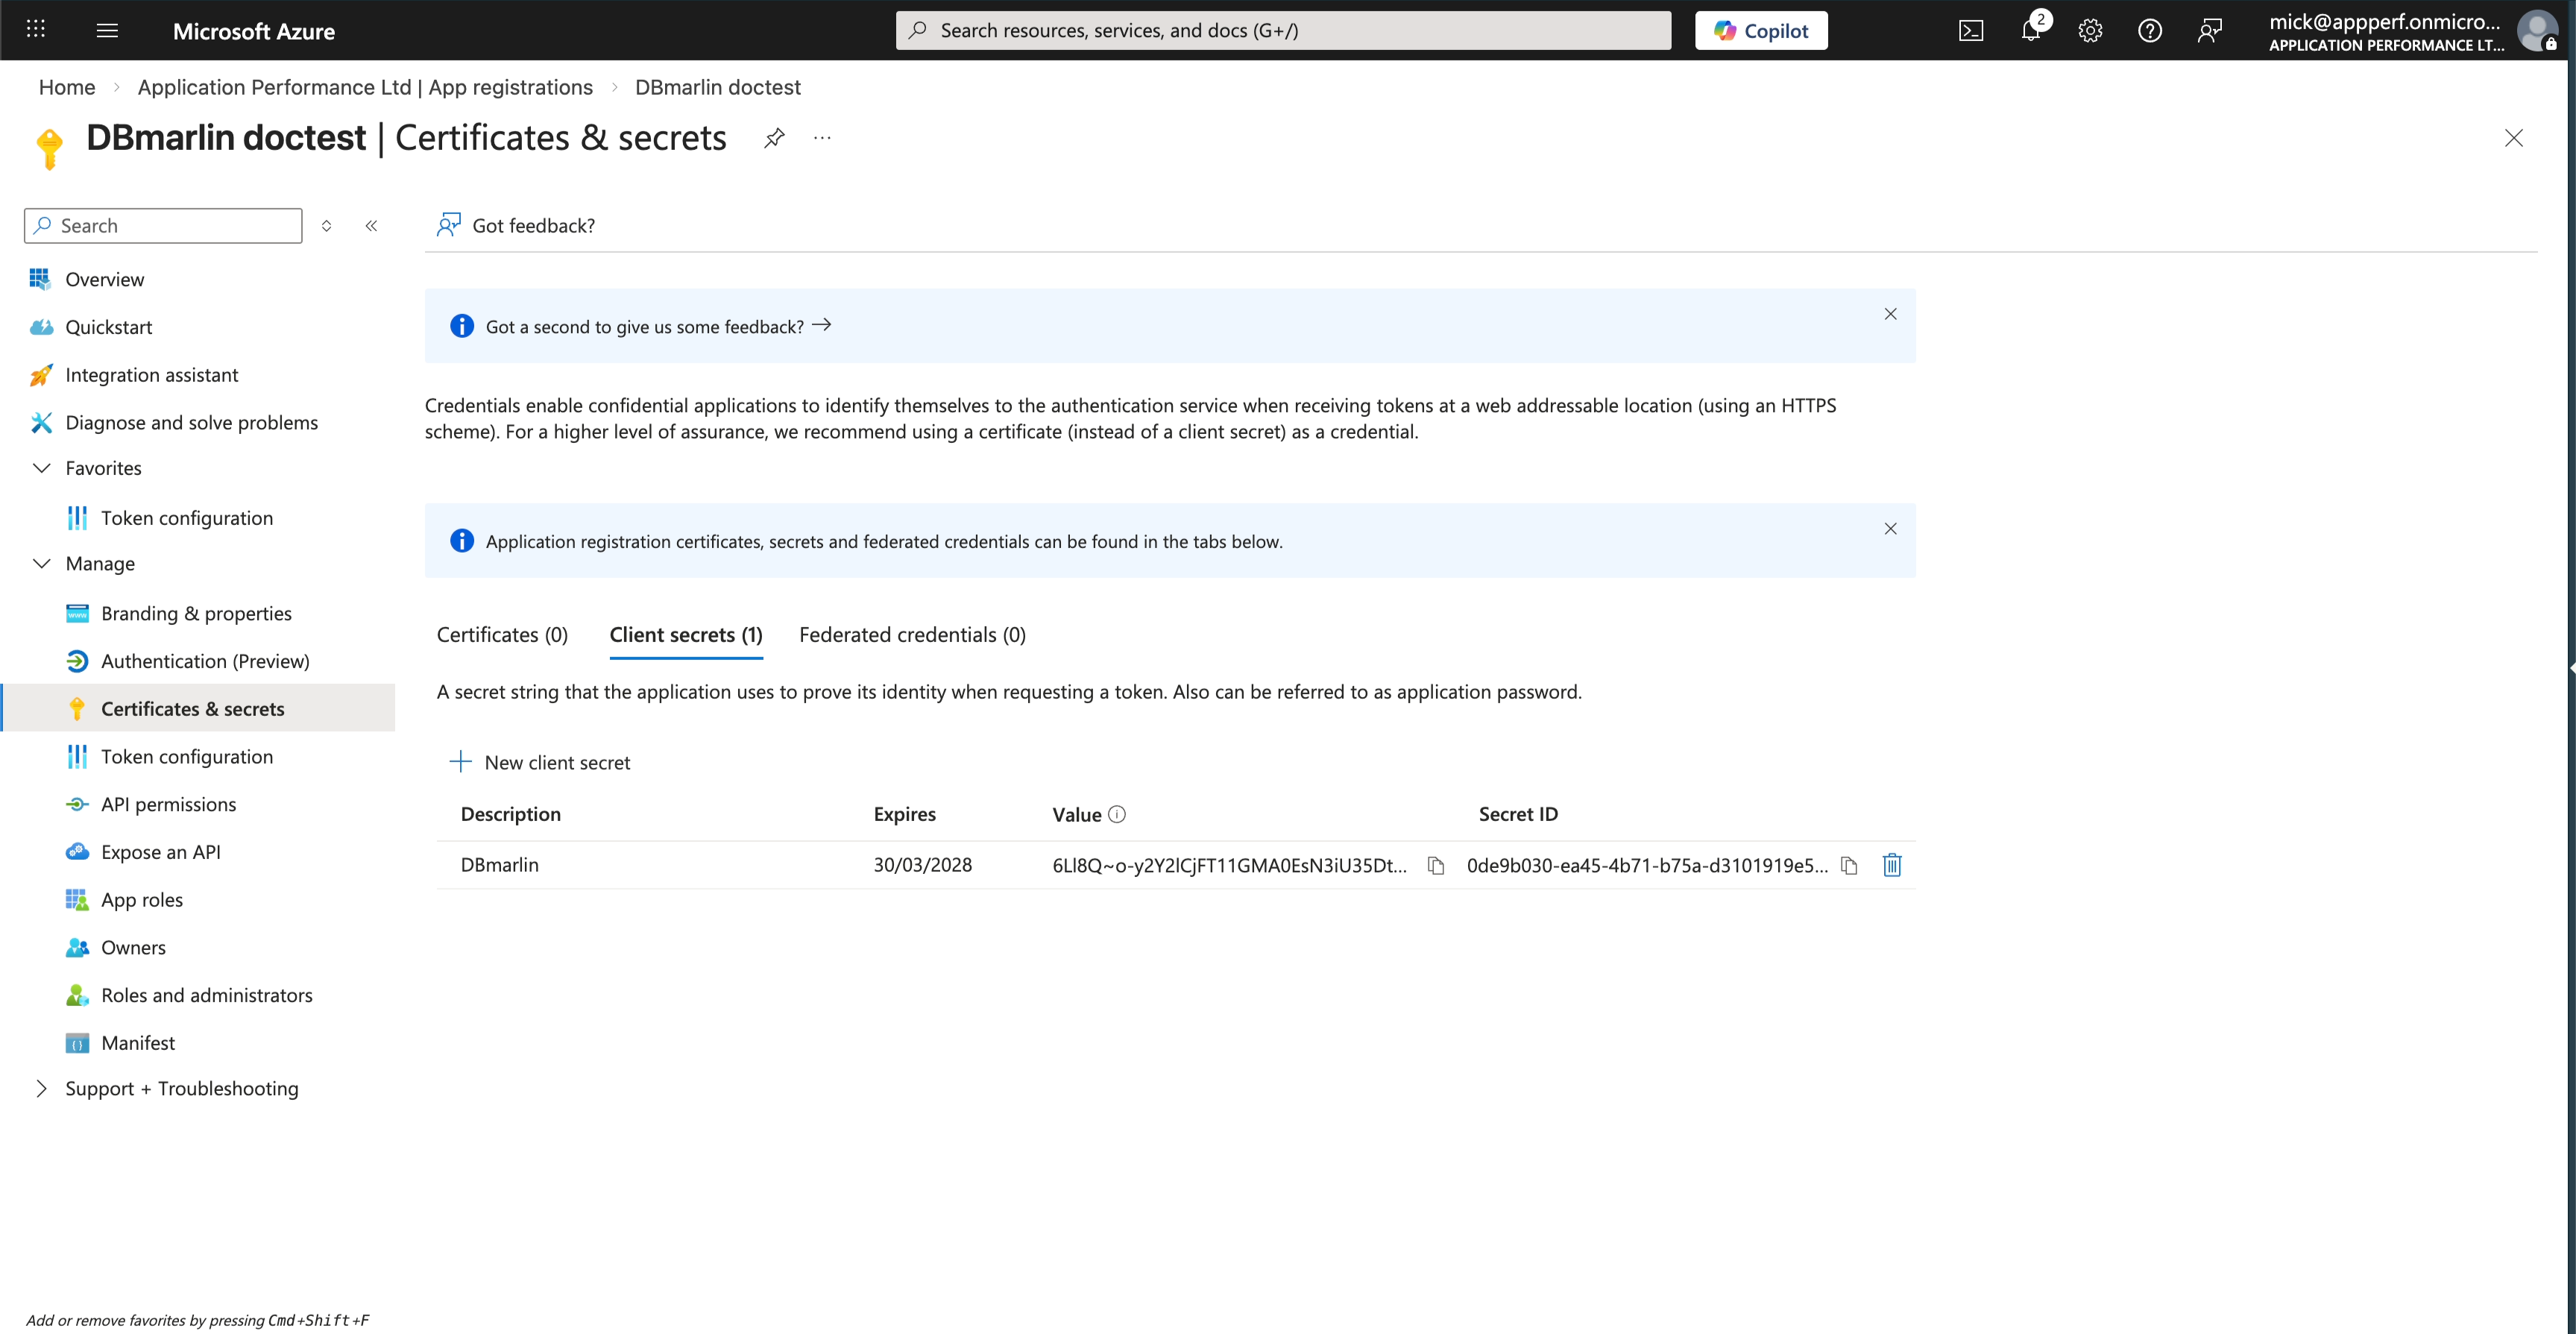Dismiss the feedback request banner

click(1890, 314)
